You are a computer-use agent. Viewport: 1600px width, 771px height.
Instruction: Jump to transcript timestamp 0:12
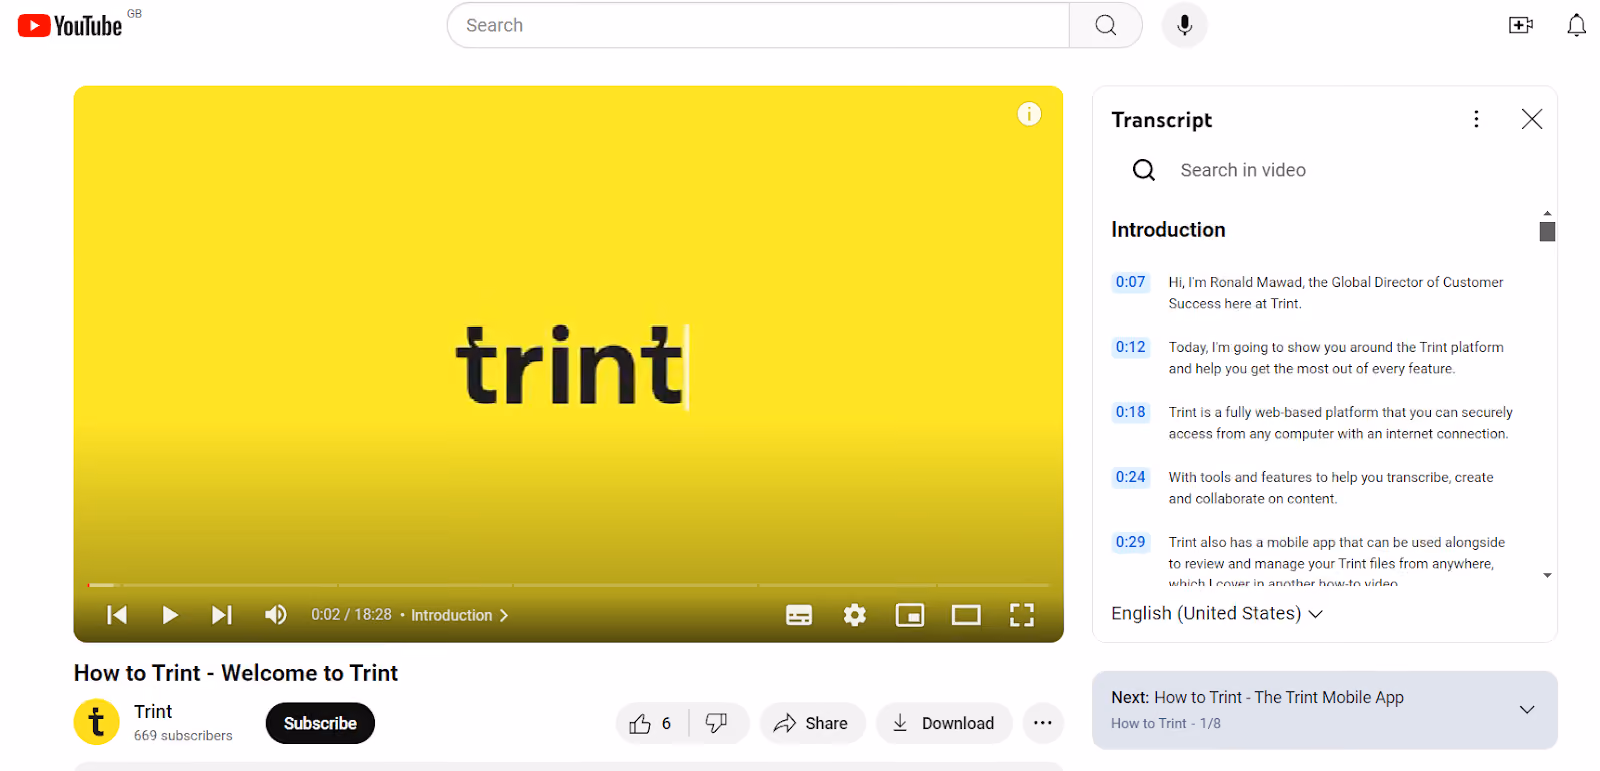(1131, 347)
